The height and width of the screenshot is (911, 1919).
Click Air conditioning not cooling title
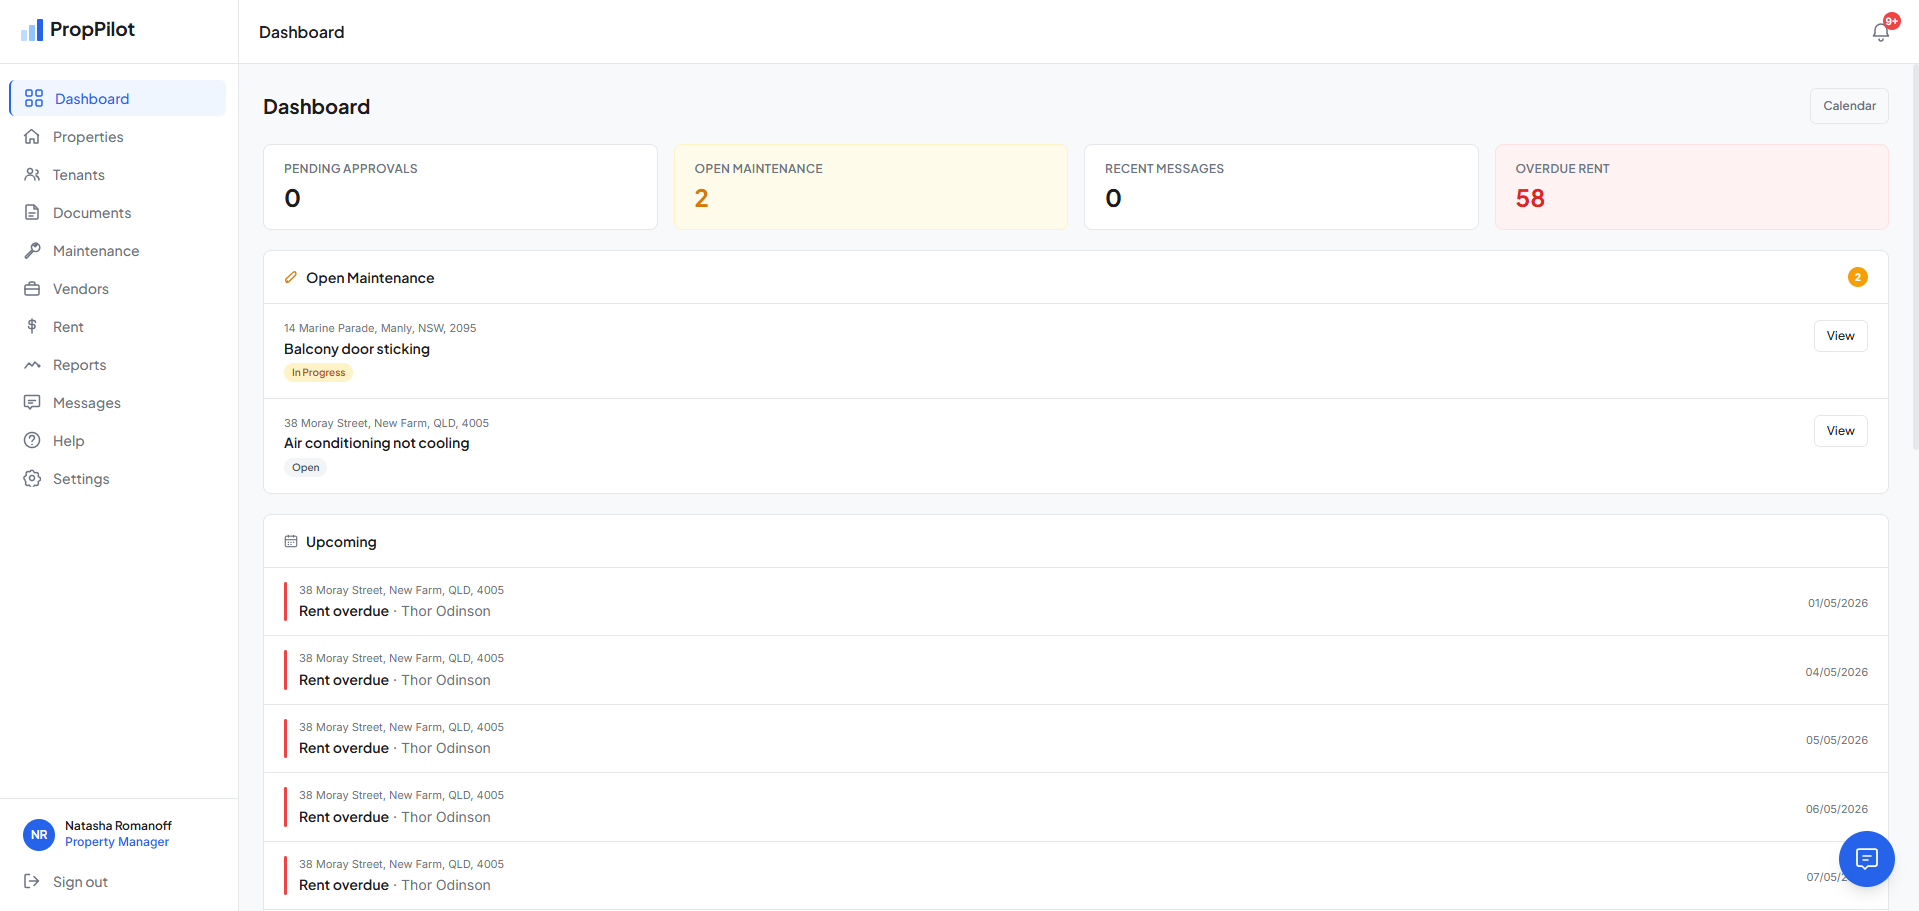point(376,443)
